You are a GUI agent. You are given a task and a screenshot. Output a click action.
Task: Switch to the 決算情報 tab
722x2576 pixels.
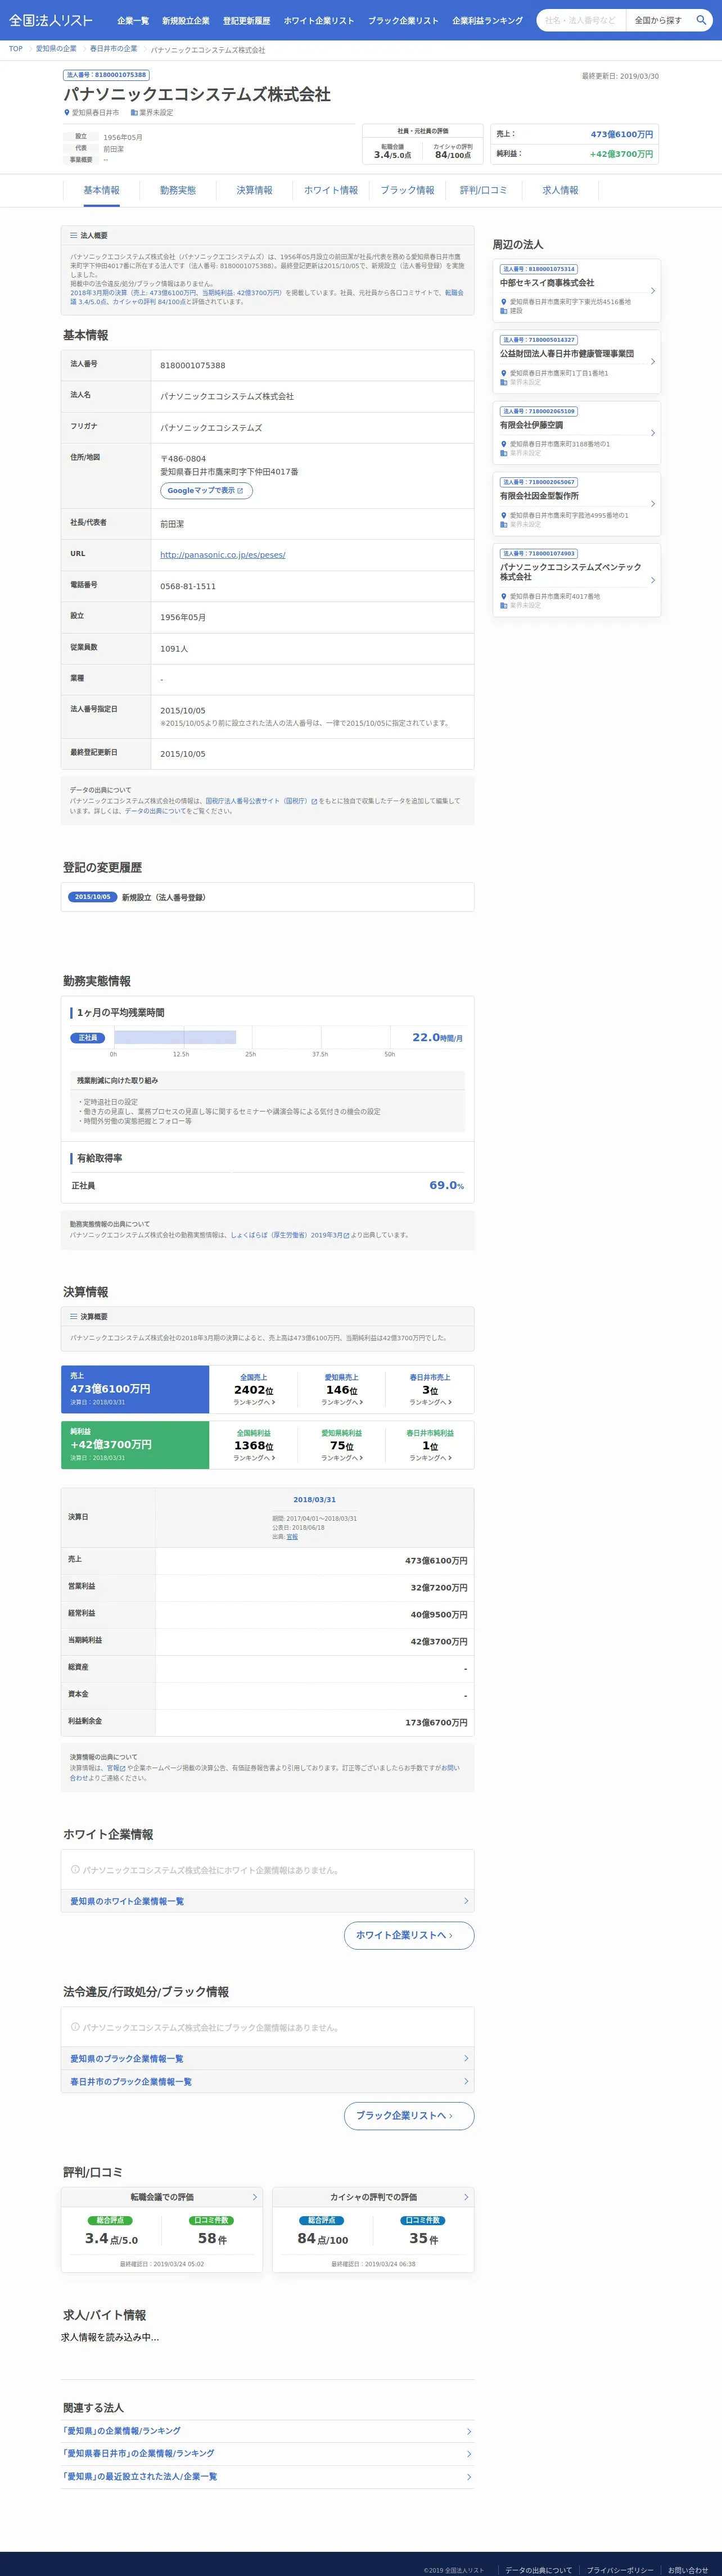pyautogui.click(x=254, y=190)
